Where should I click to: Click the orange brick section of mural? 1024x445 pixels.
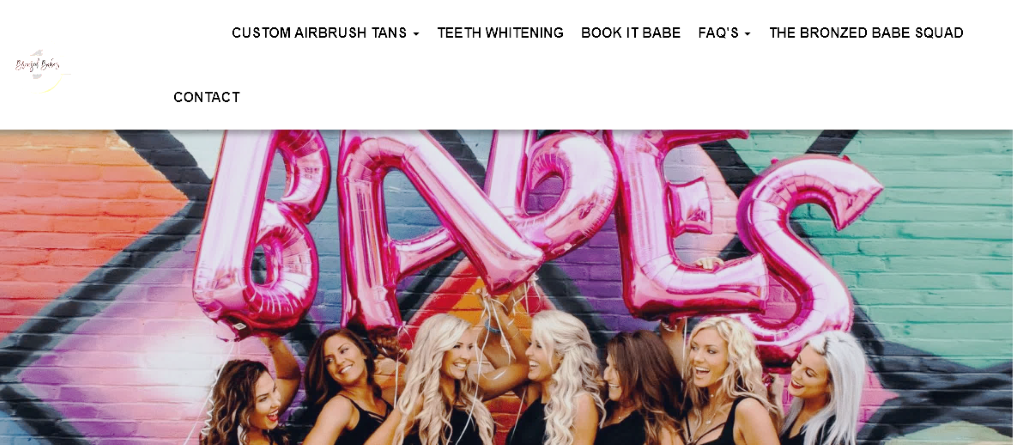click(78, 216)
